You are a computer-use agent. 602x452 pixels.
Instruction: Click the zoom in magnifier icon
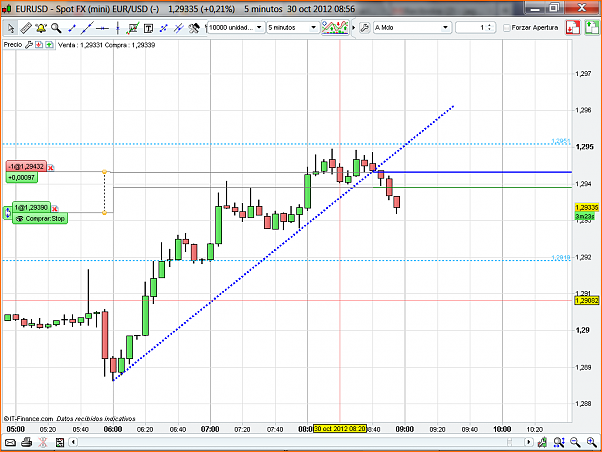click(592, 442)
